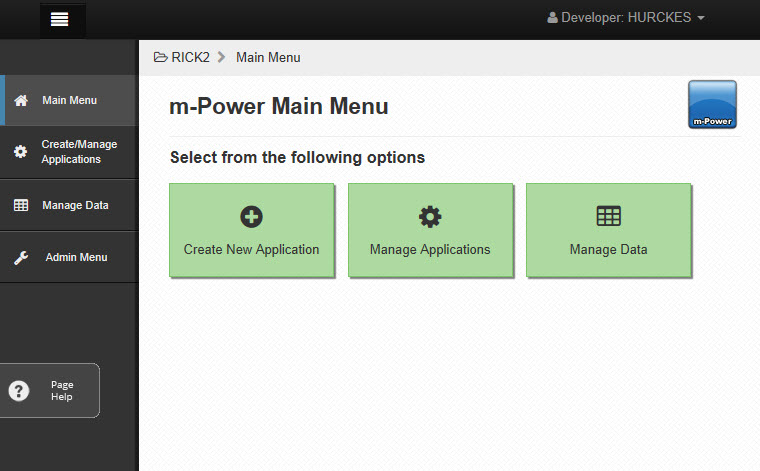Click the wrench icon for Admin Menu
760x471 pixels.
[x=21, y=257]
